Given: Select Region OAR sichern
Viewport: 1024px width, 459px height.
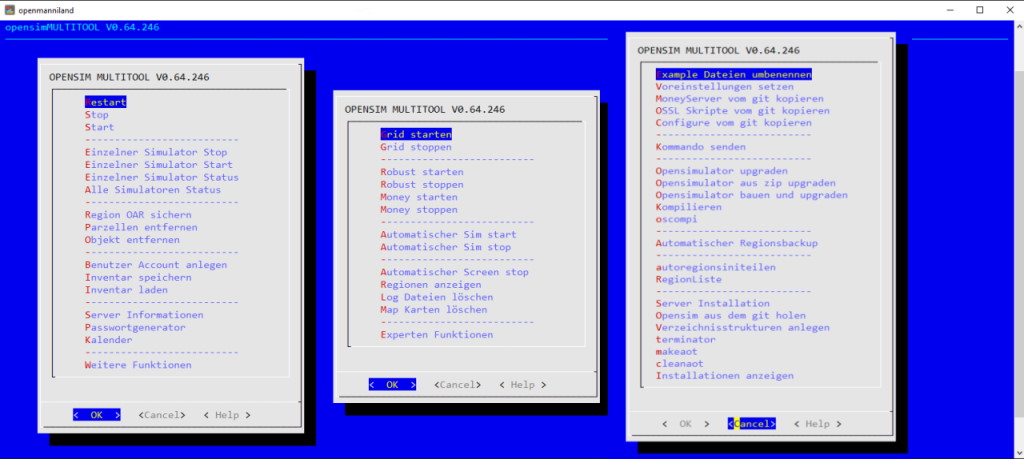Looking at the screenshot, I should point(138,215).
